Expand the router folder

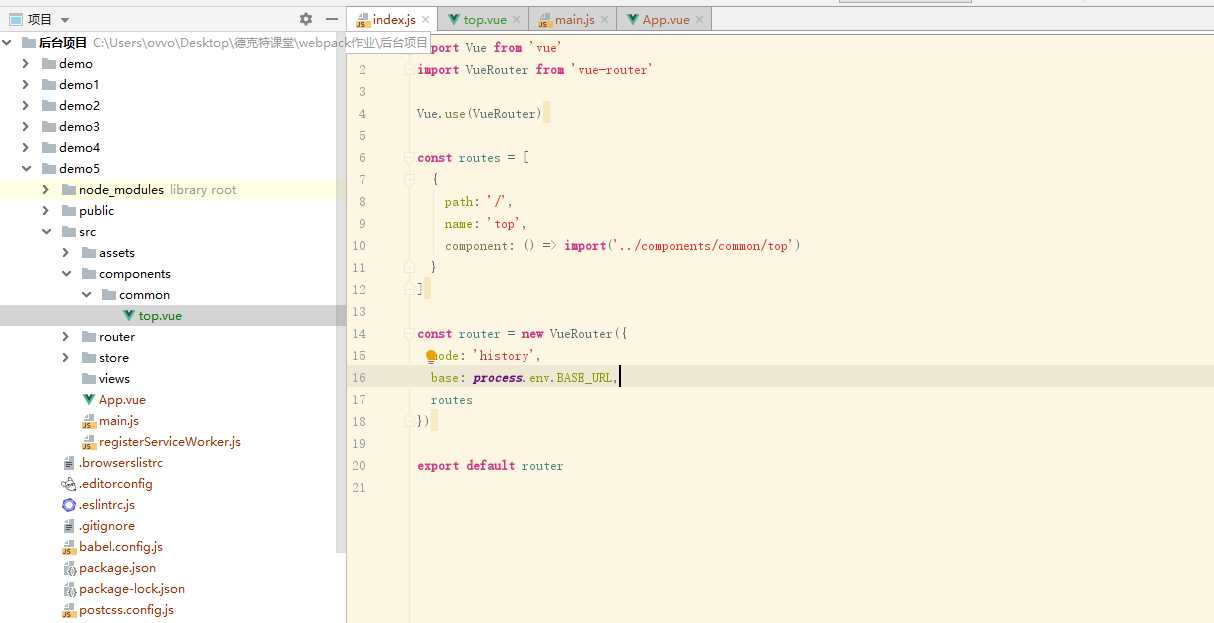(x=66, y=337)
